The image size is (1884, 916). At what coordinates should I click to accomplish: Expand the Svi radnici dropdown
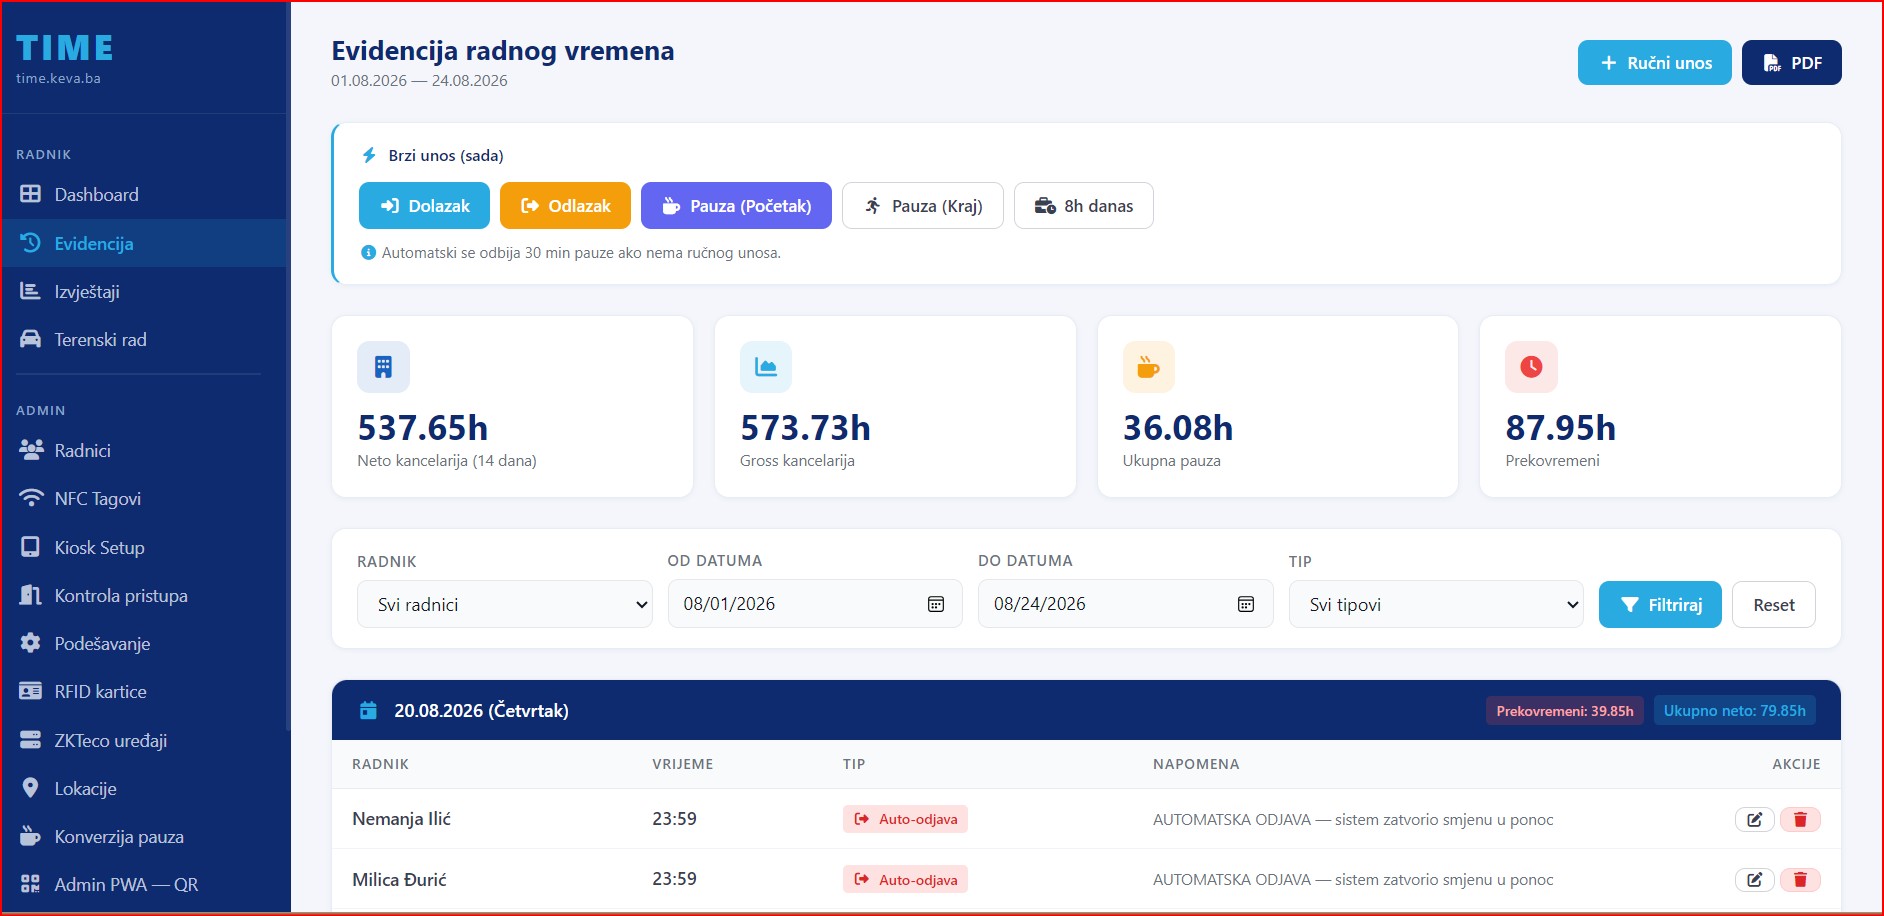click(505, 604)
